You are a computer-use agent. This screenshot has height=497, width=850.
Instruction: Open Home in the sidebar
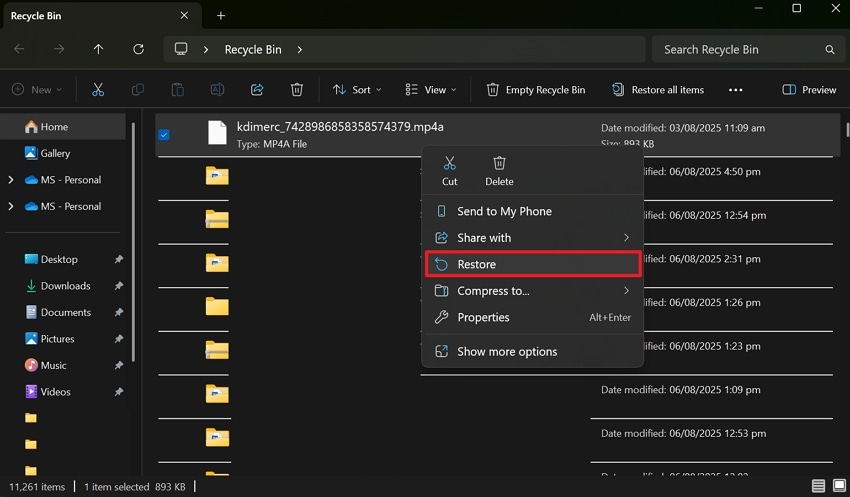[63, 127]
